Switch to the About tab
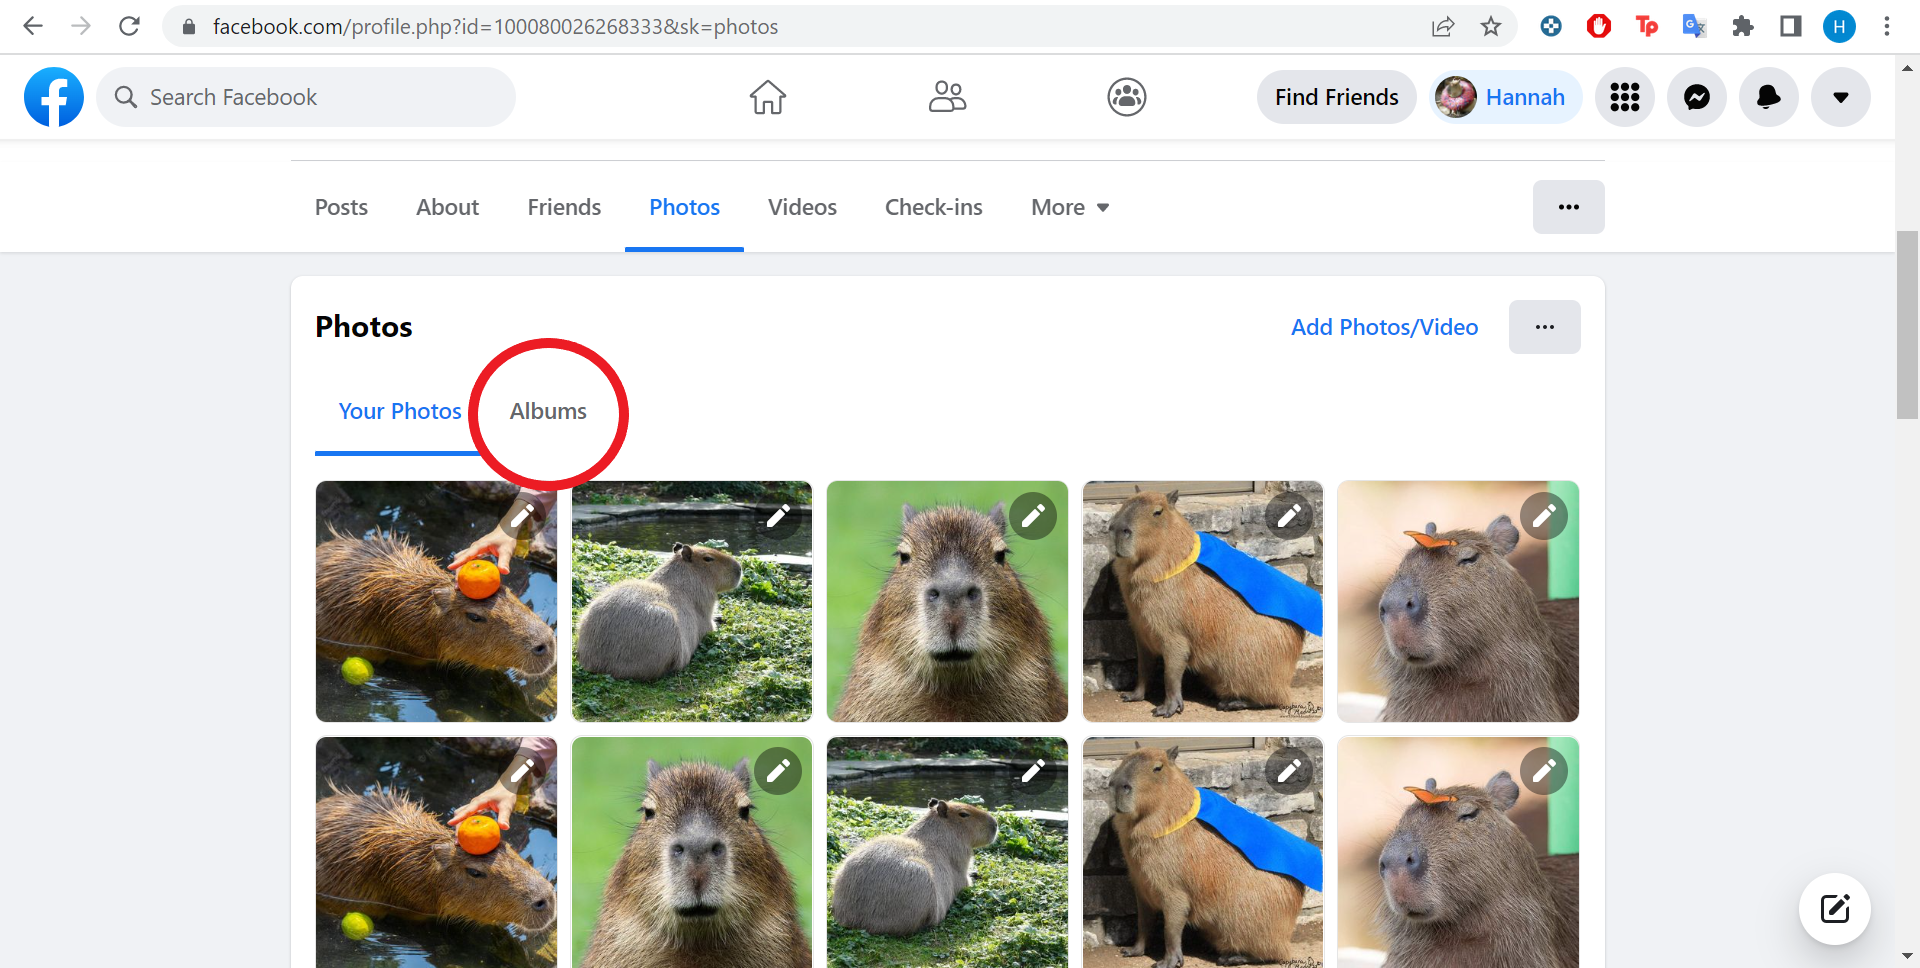 pos(447,207)
